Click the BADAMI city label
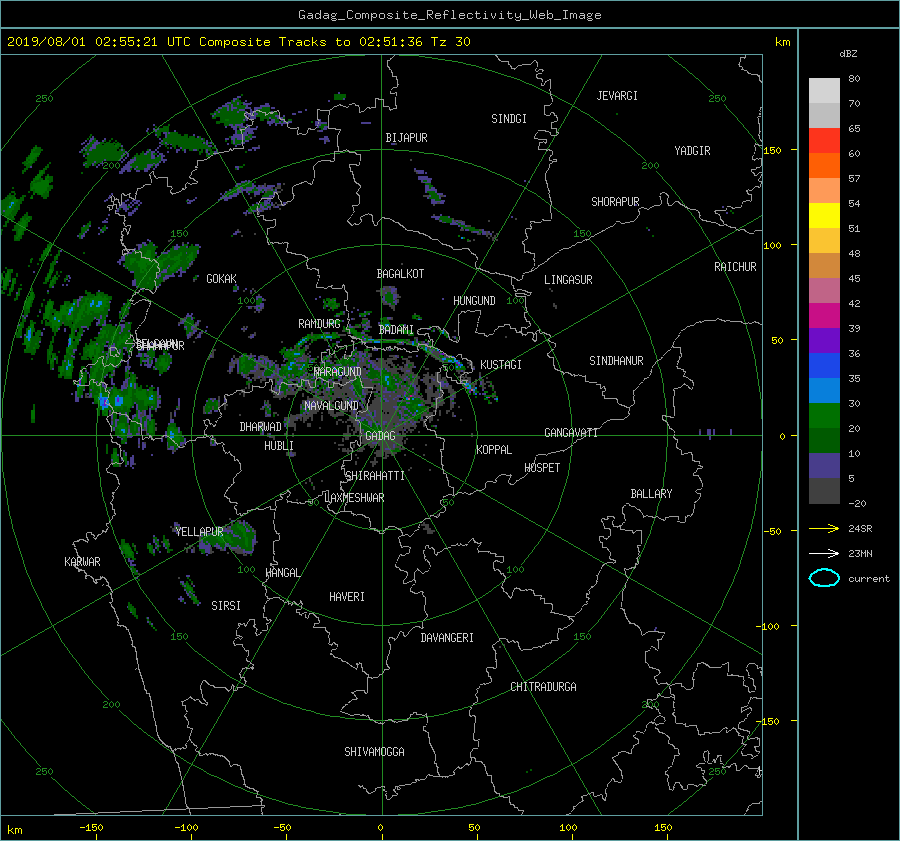The width and height of the screenshot is (900, 841). [x=396, y=330]
